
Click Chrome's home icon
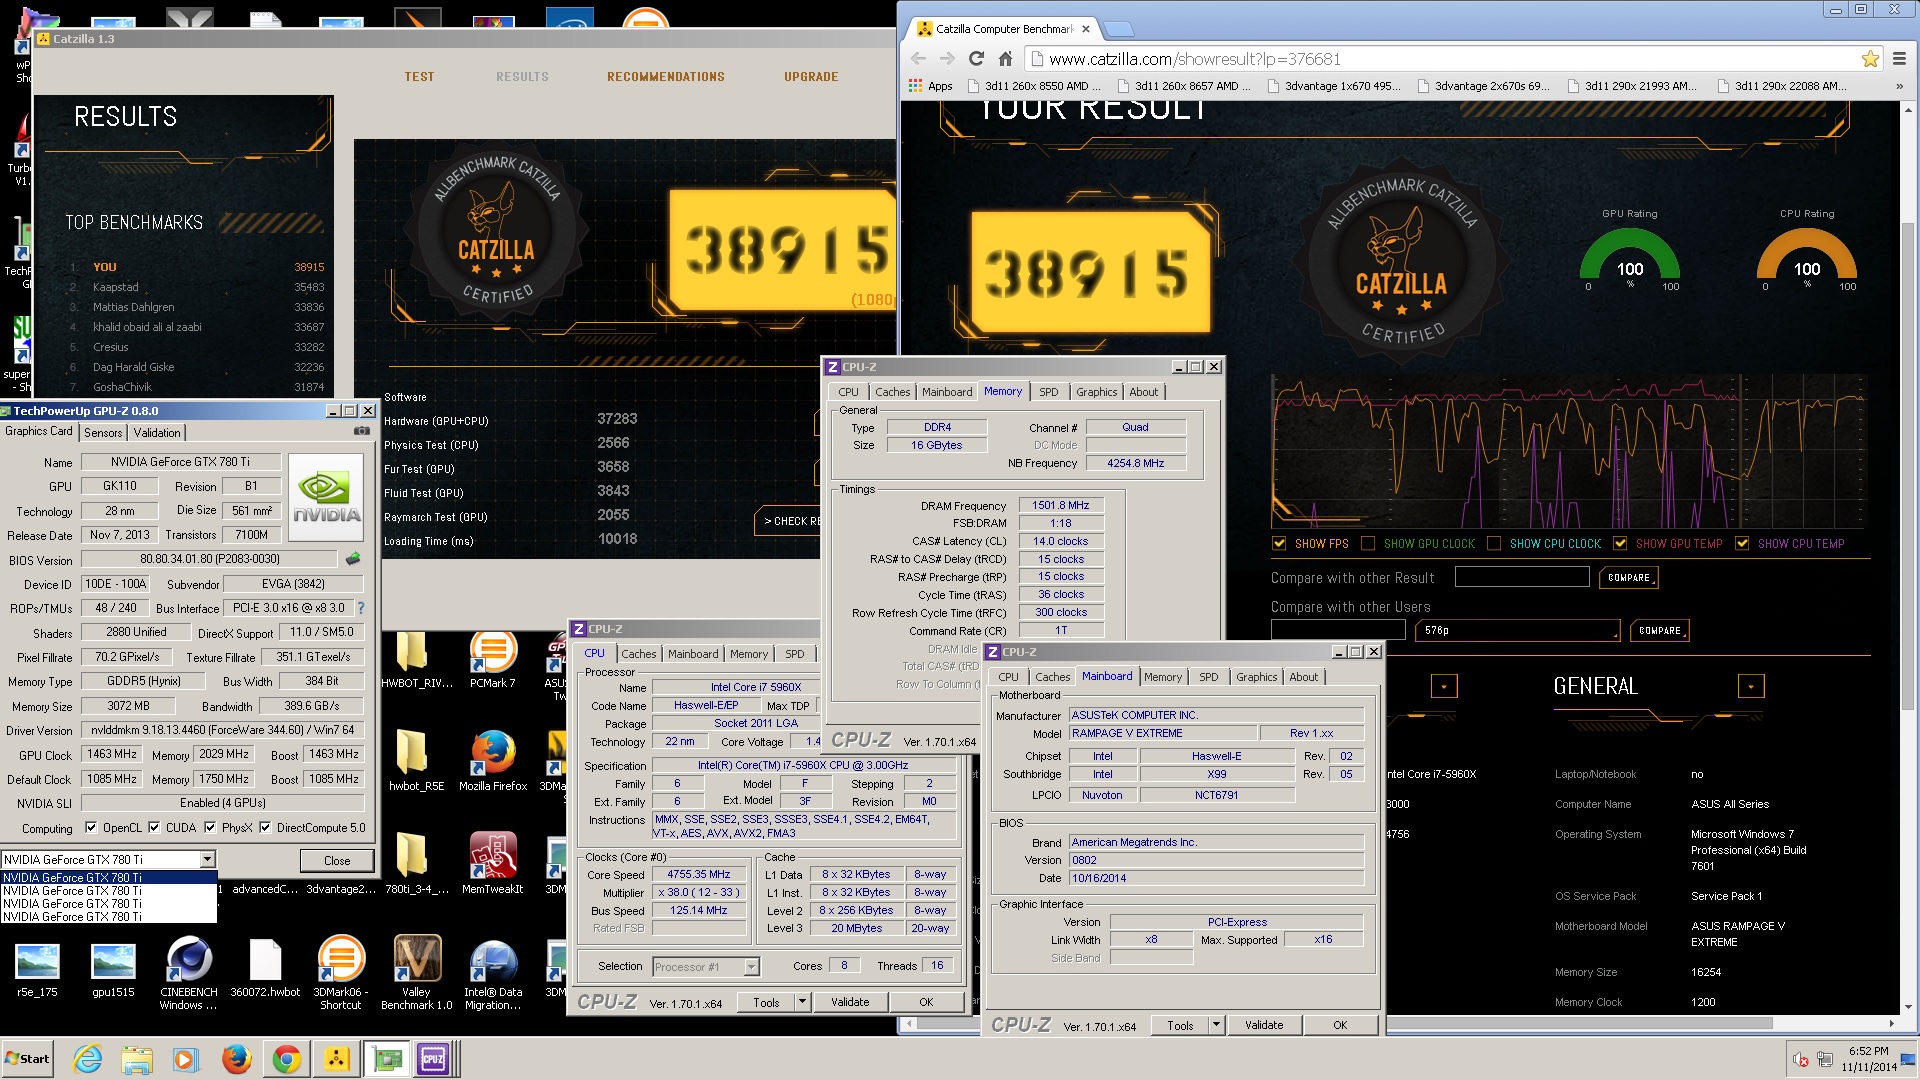tap(1005, 59)
